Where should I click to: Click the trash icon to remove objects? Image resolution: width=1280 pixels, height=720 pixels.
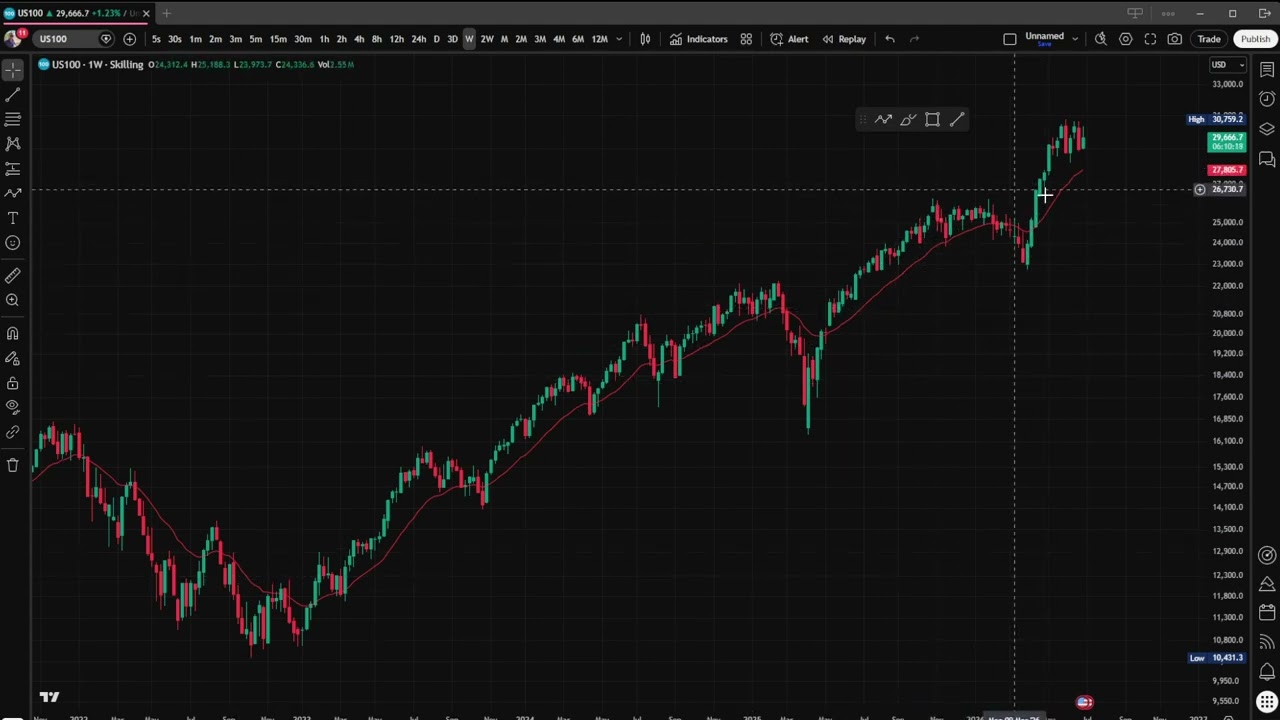[x=13, y=465]
